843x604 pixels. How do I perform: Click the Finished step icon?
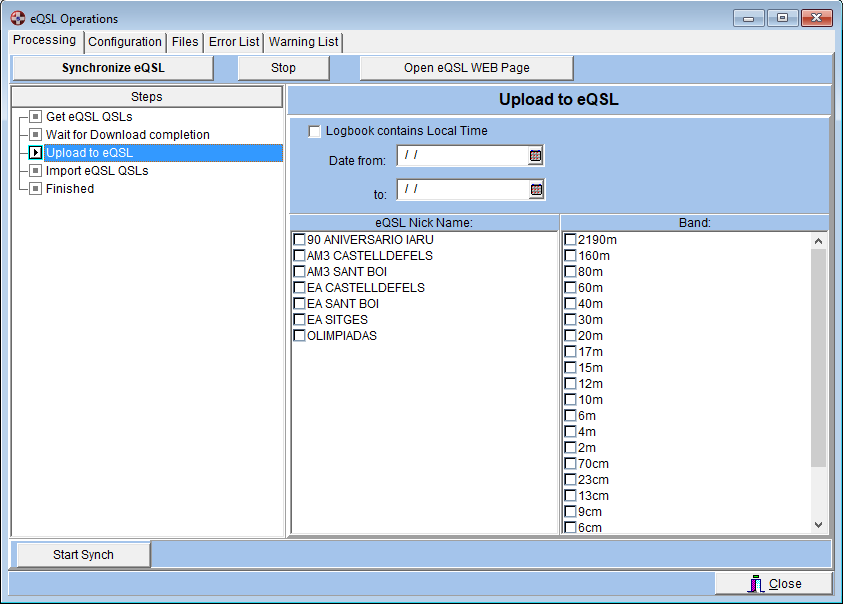click(36, 189)
